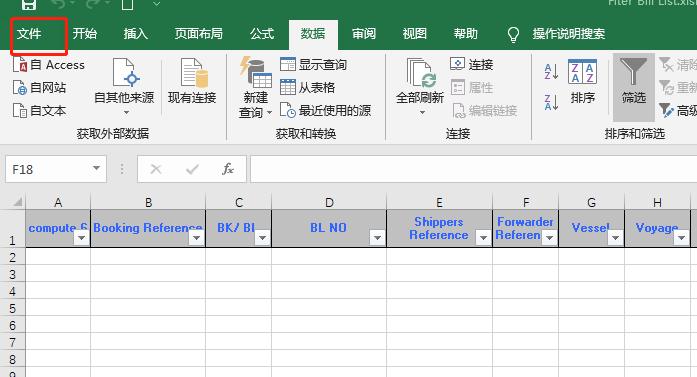Click 显示查询 button
Viewport: 697px width, 377px height.
click(x=313, y=65)
